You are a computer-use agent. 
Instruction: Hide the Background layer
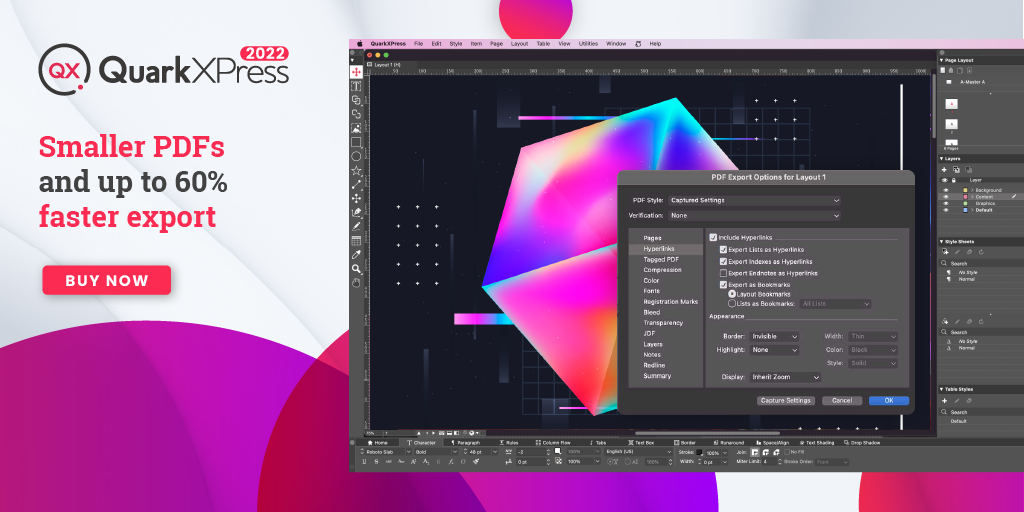click(945, 190)
